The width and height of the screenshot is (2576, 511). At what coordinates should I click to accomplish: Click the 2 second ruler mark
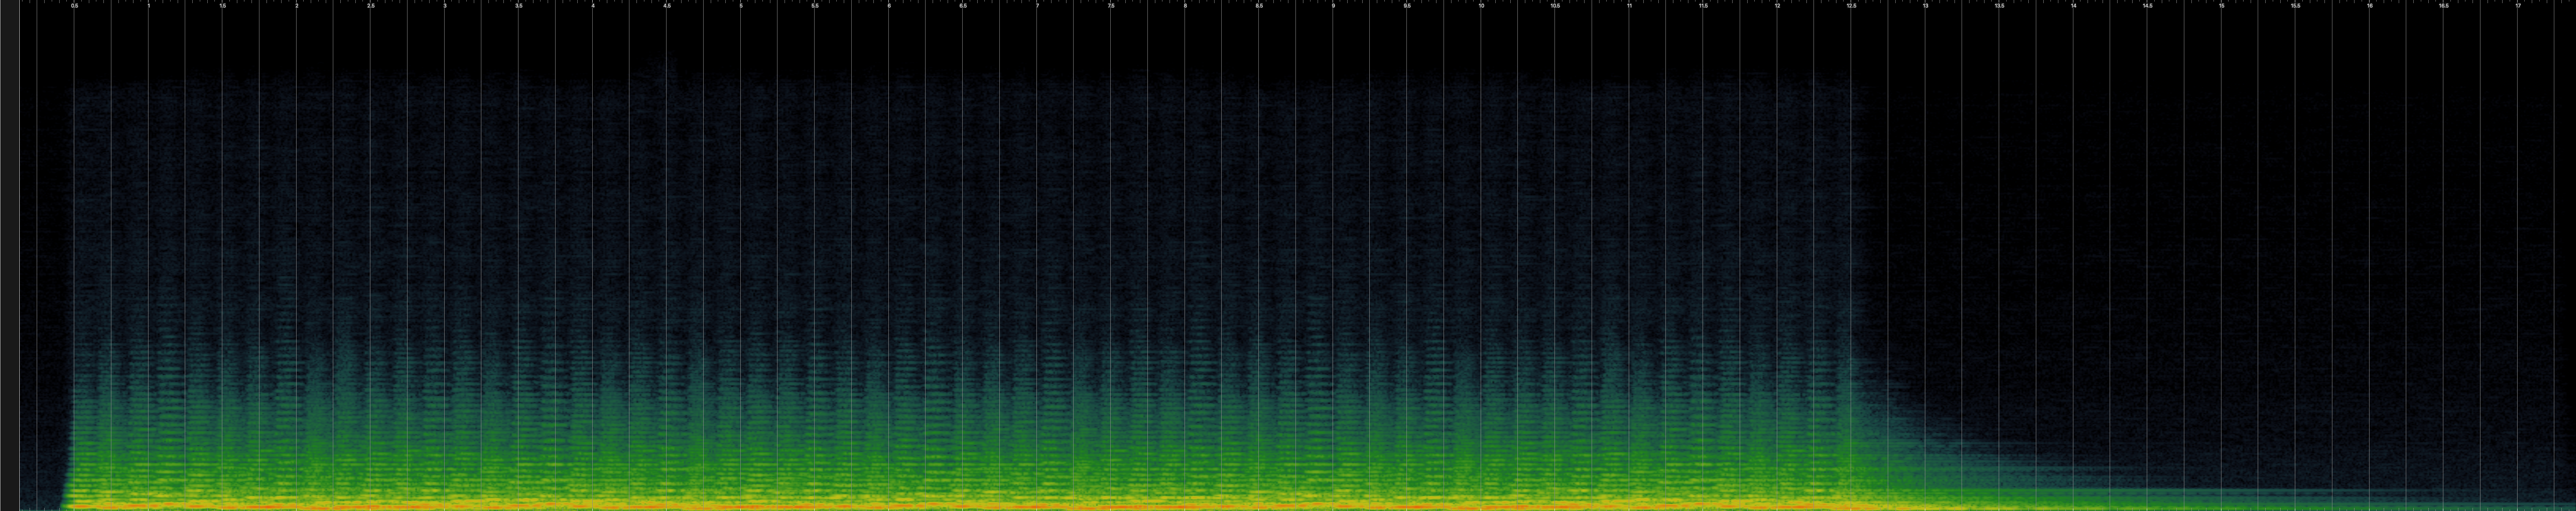[297, 6]
